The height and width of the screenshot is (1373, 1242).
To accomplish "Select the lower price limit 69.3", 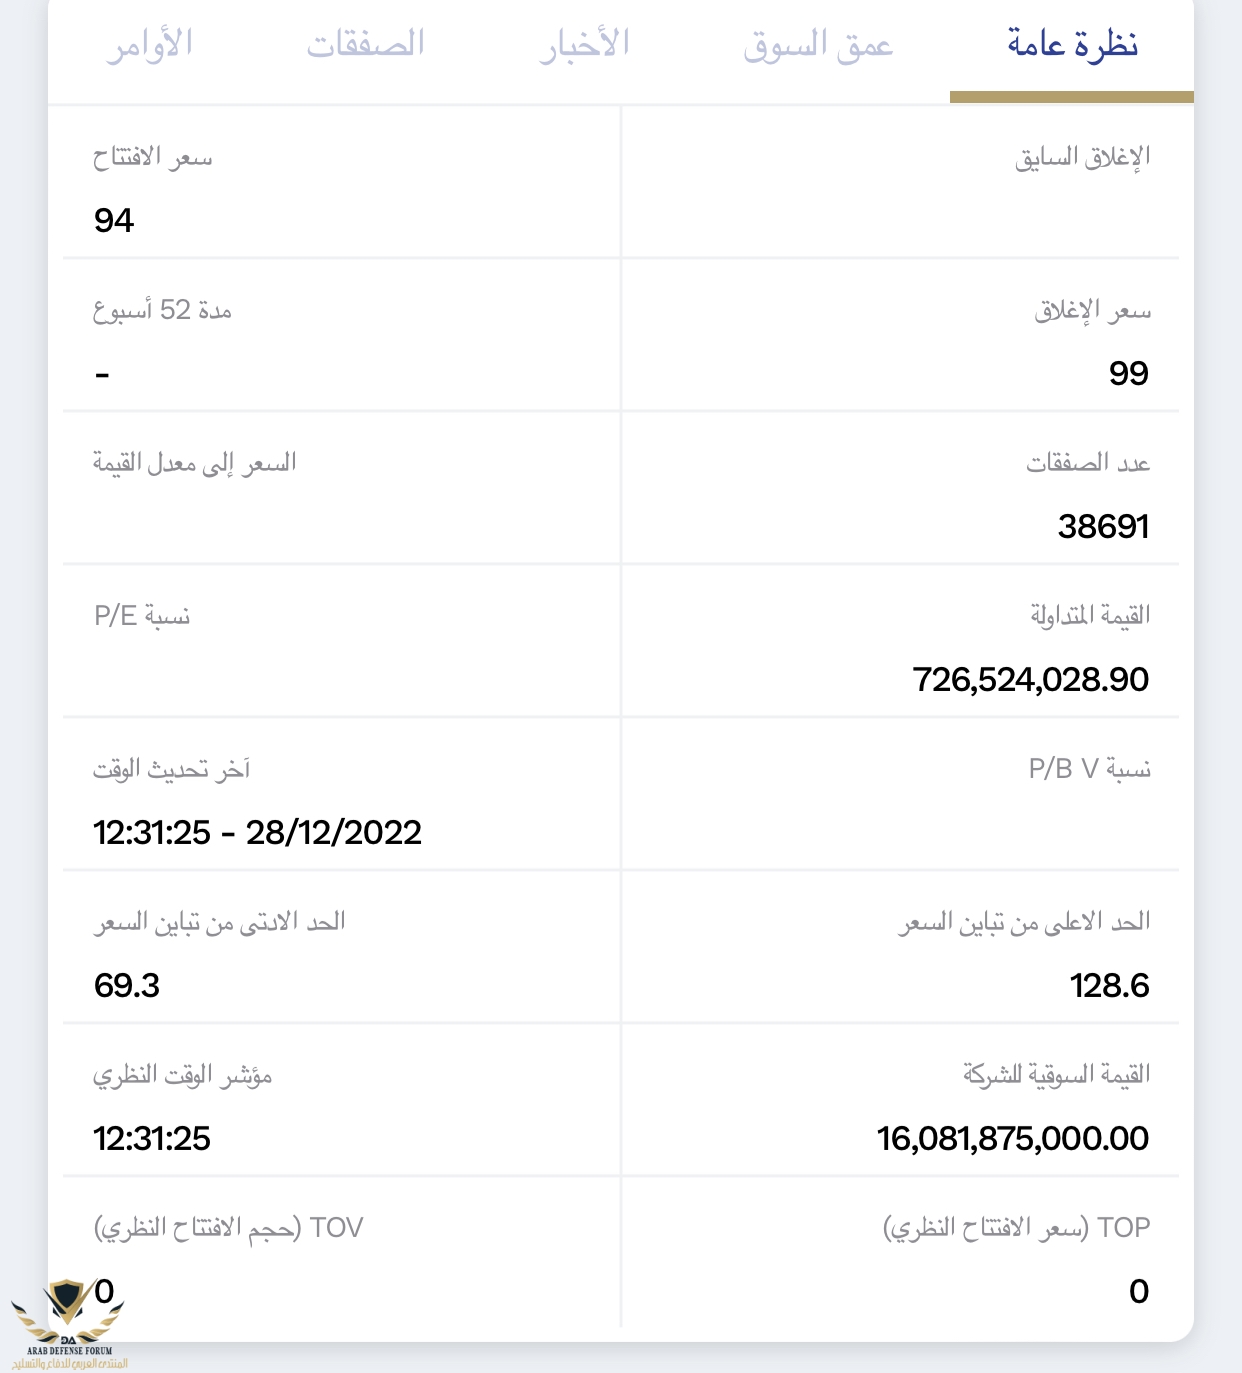I will click(127, 986).
